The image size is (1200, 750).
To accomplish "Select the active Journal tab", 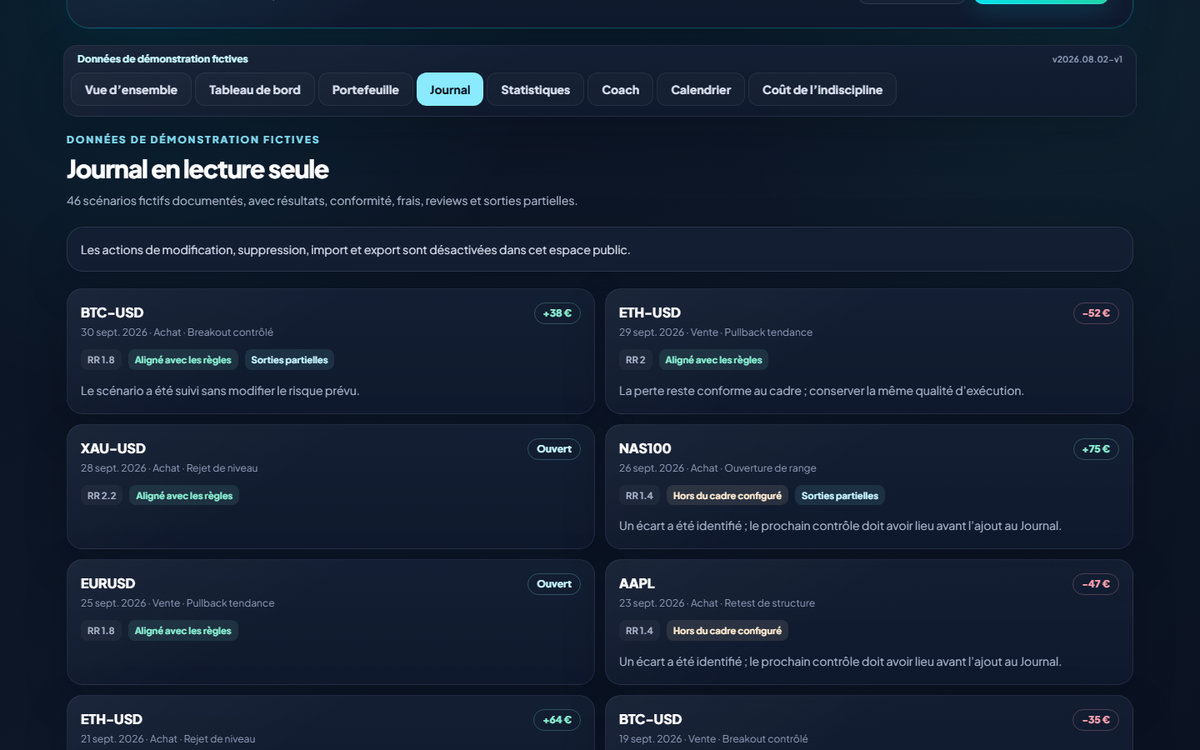I will point(450,89).
